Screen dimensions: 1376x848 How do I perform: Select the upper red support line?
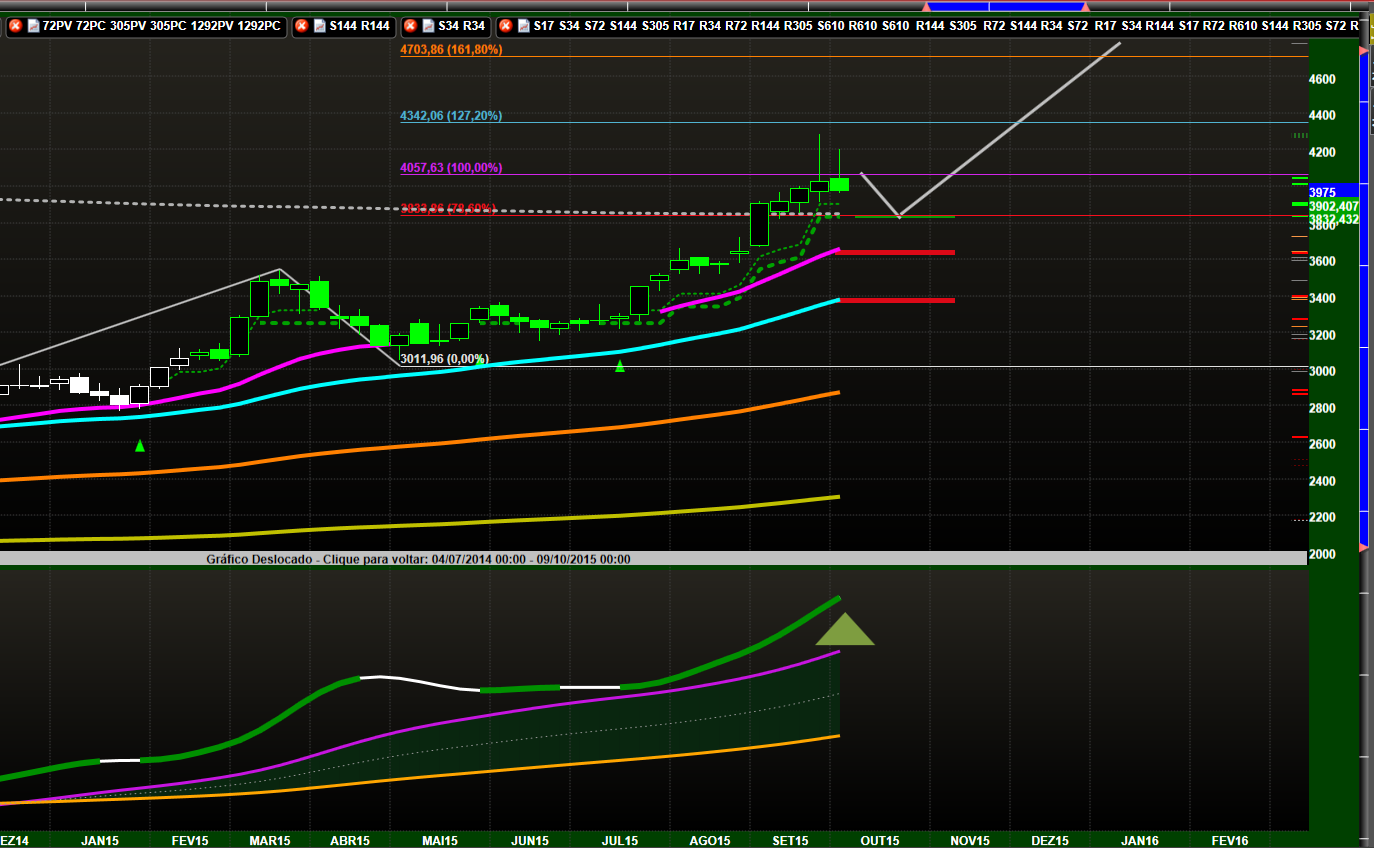click(x=895, y=252)
